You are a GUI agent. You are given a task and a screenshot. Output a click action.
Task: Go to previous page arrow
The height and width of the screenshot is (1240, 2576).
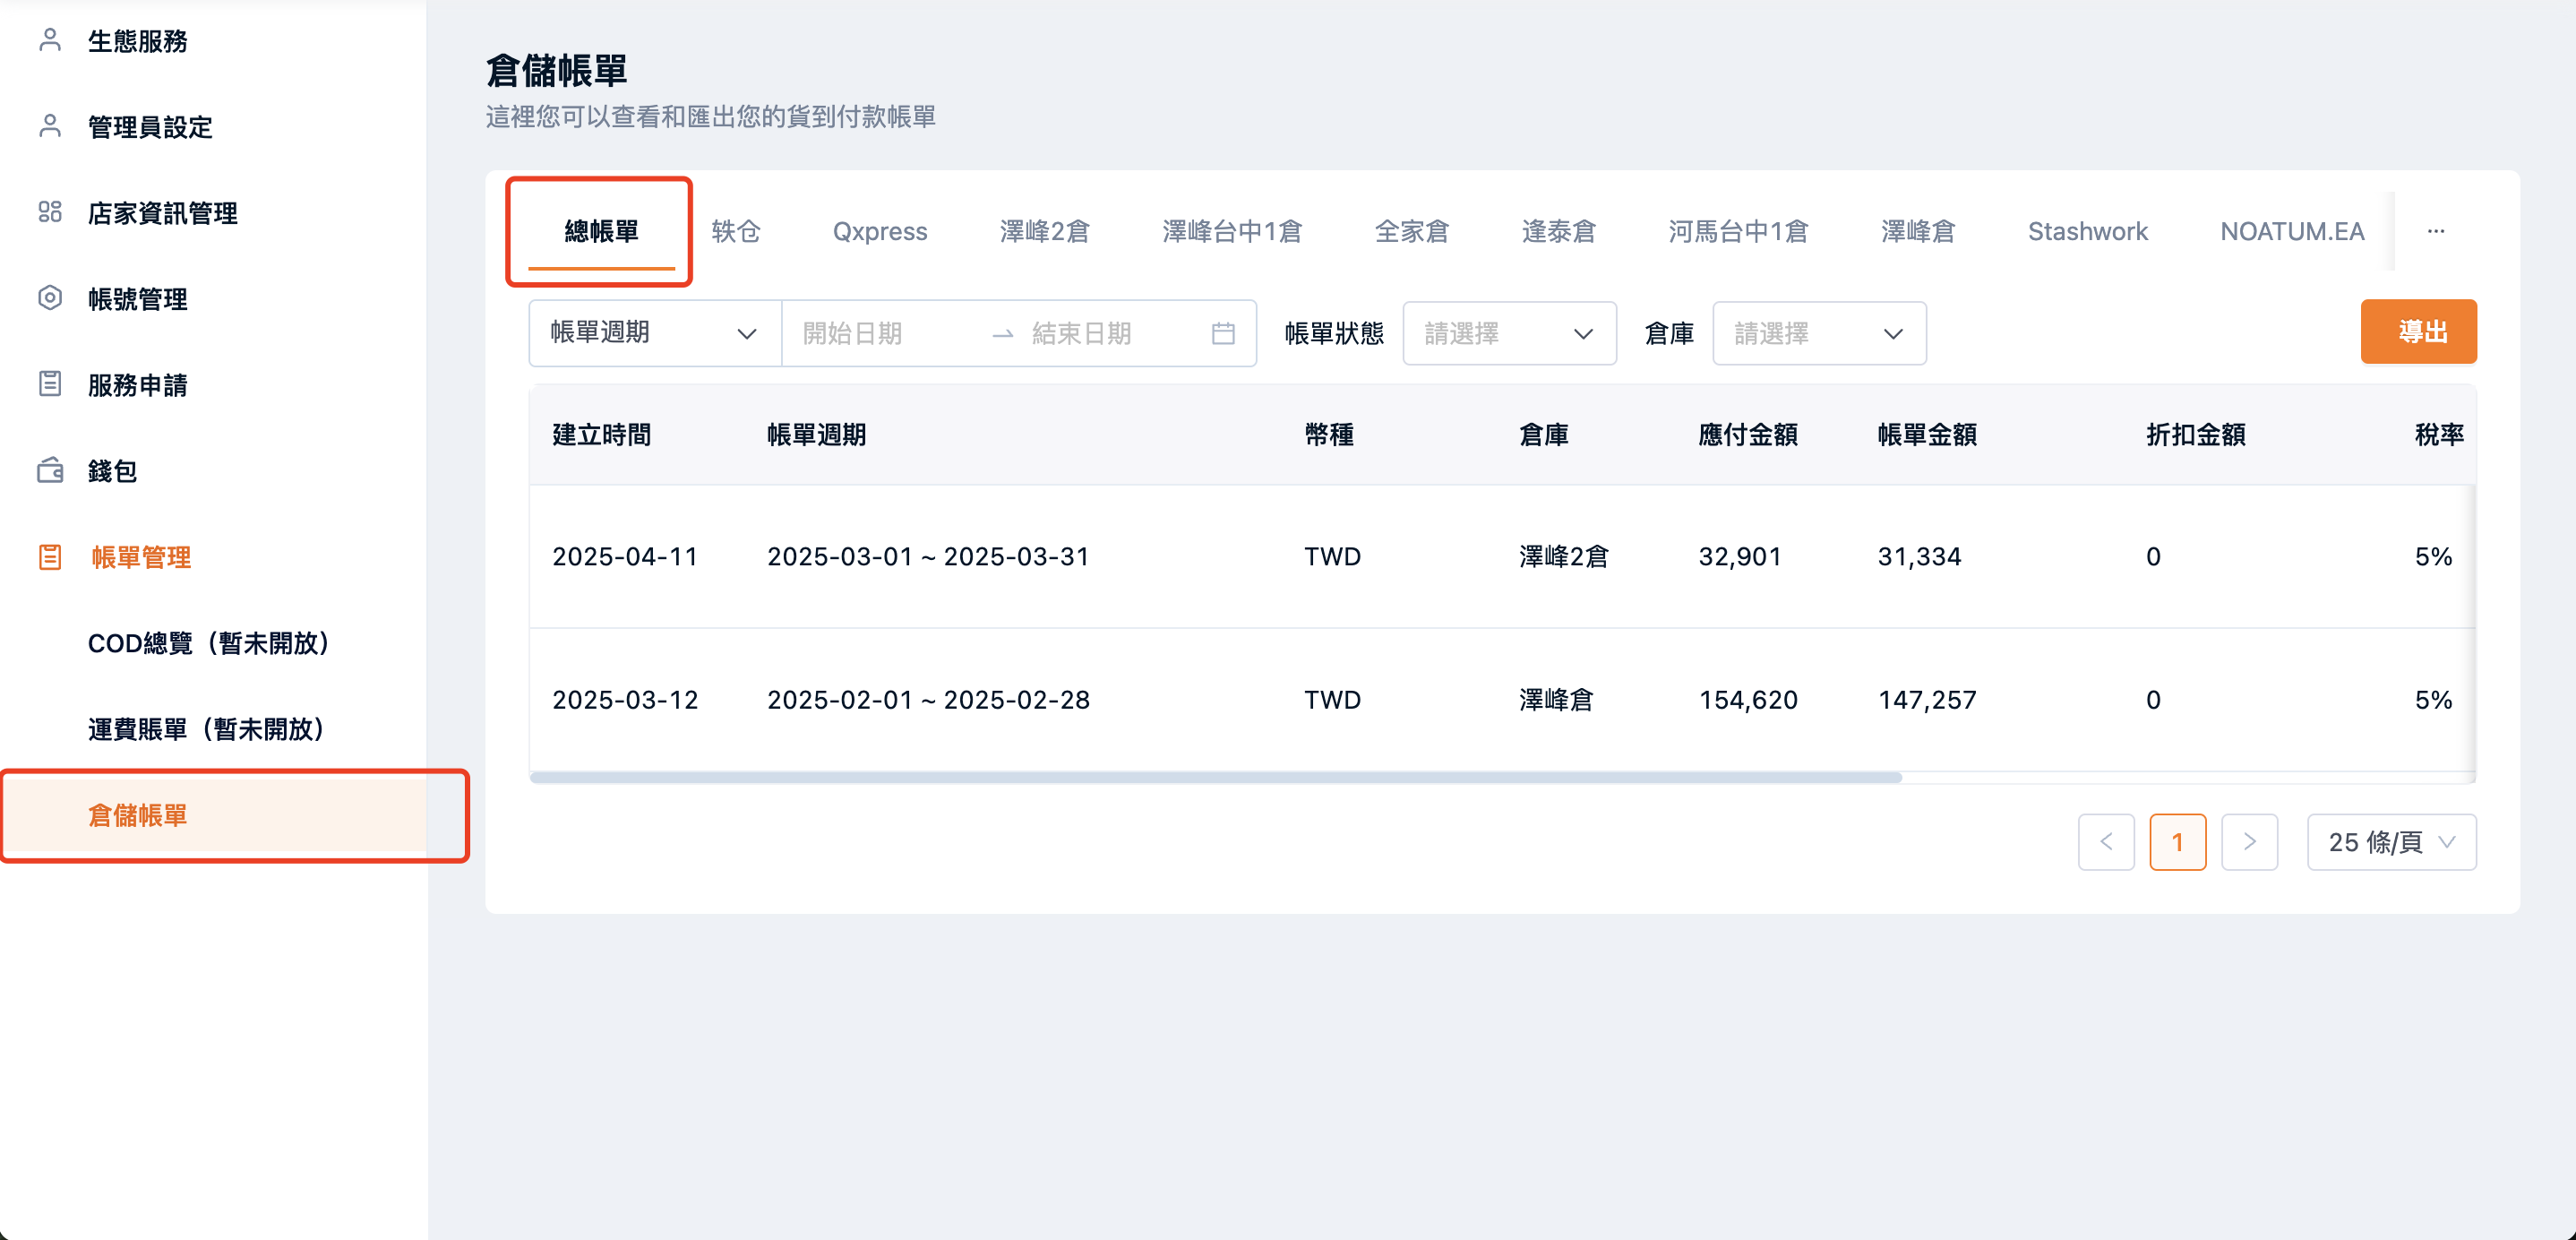(2106, 842)
